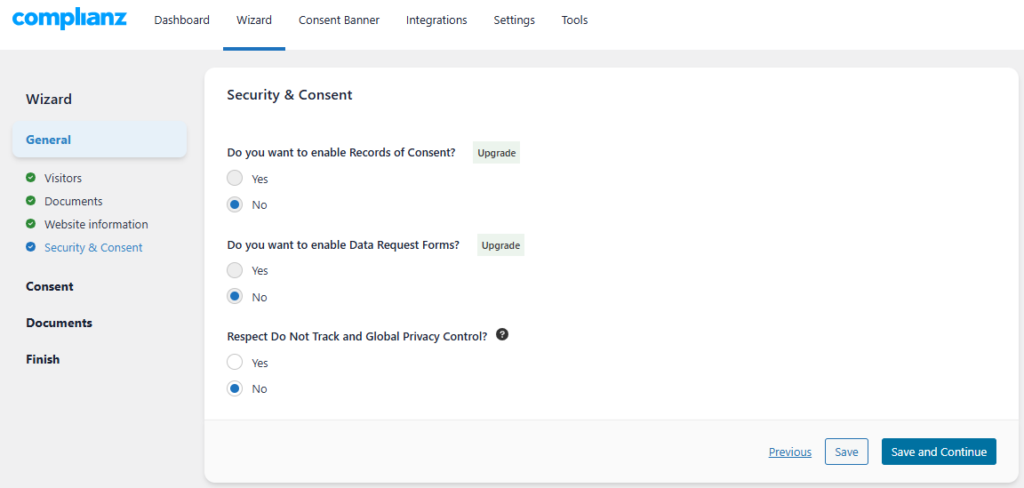Screen dimensions: 1024x488
Task: Select No for Records of Consent
Action: pyautogui.click(x=234, y=204)
